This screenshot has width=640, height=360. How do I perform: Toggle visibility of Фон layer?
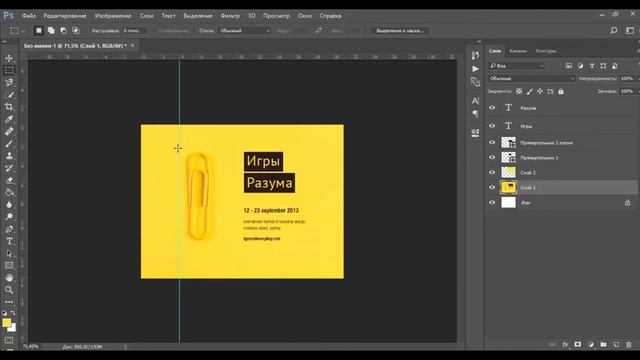[492, 202]
